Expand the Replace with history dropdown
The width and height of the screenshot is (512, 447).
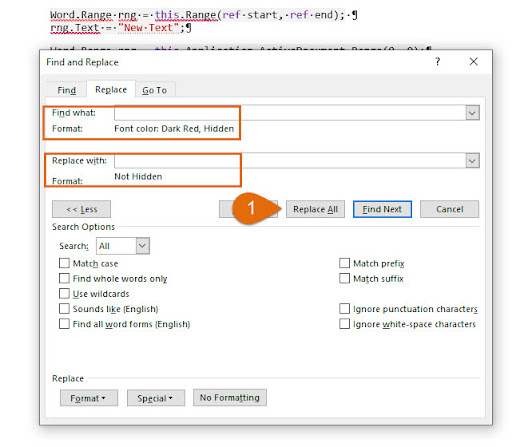coord(472,161)
